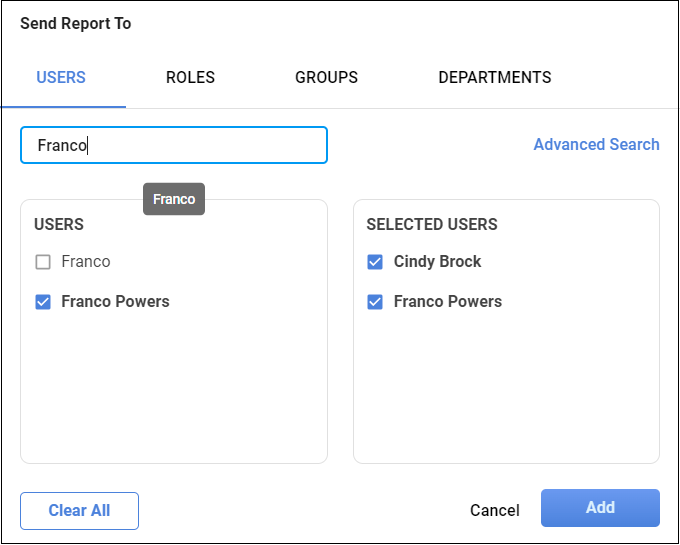Go to the USERS tab
The image size is (680, 545).
(x=61, y=77)
